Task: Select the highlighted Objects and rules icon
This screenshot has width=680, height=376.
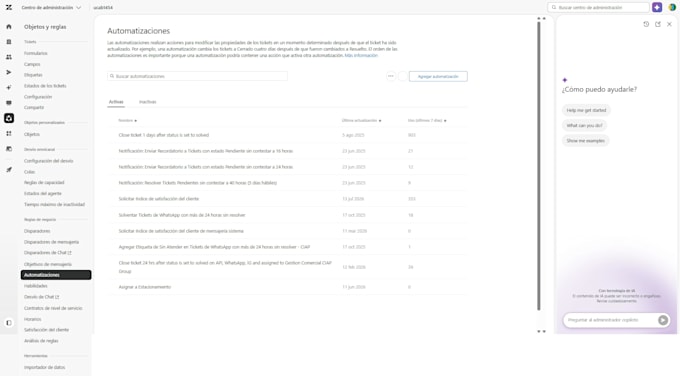Action: point(9,118)
